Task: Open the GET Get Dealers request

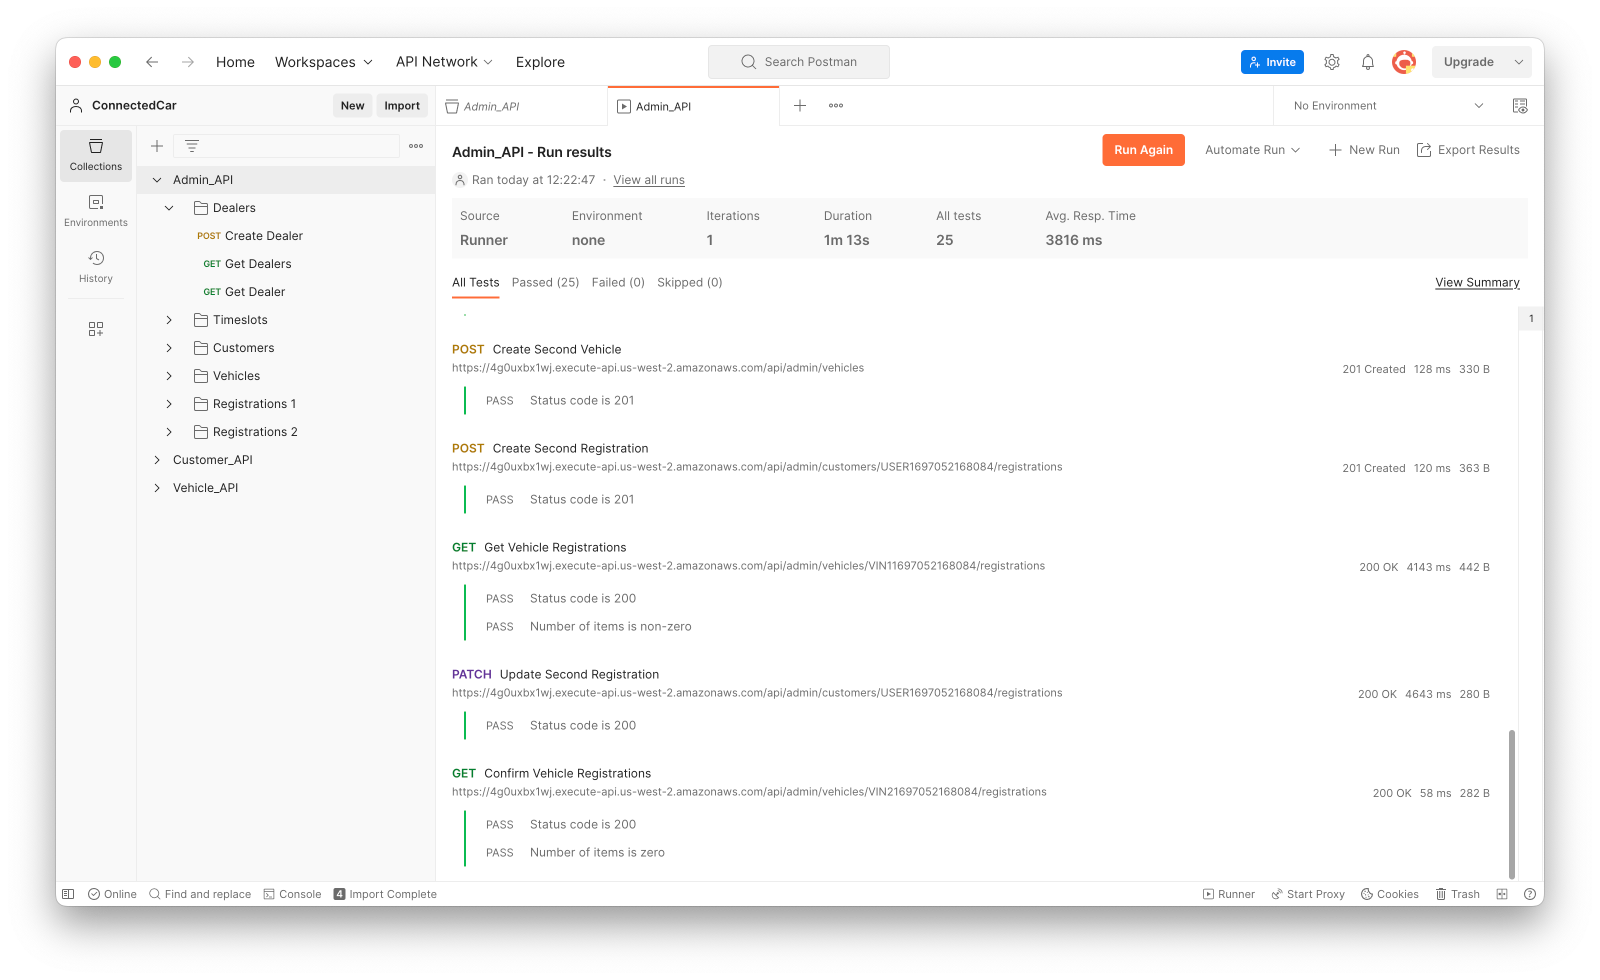Action: coord(247,264)
